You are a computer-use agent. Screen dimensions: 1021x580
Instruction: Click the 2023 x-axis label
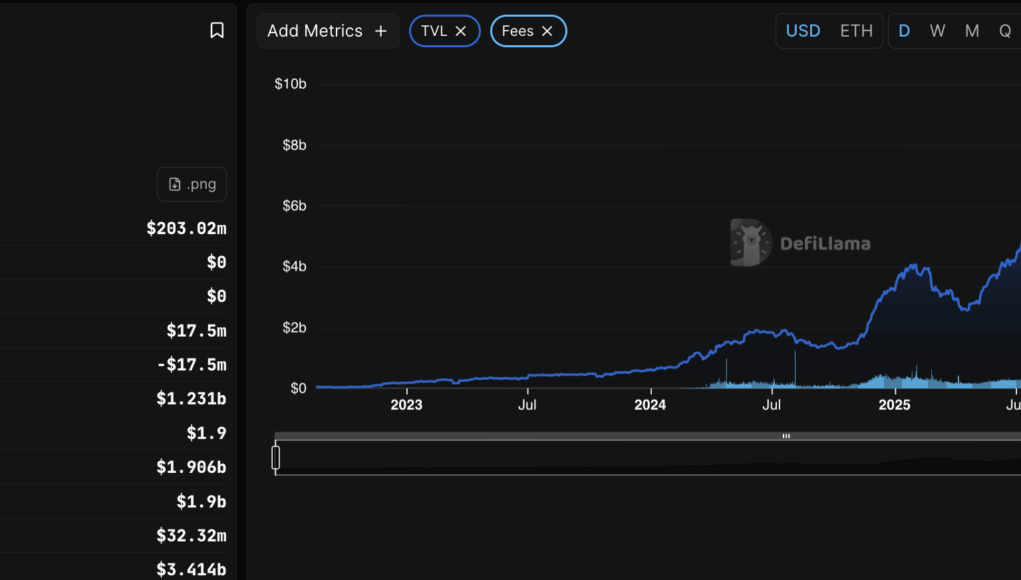(406, 405)
